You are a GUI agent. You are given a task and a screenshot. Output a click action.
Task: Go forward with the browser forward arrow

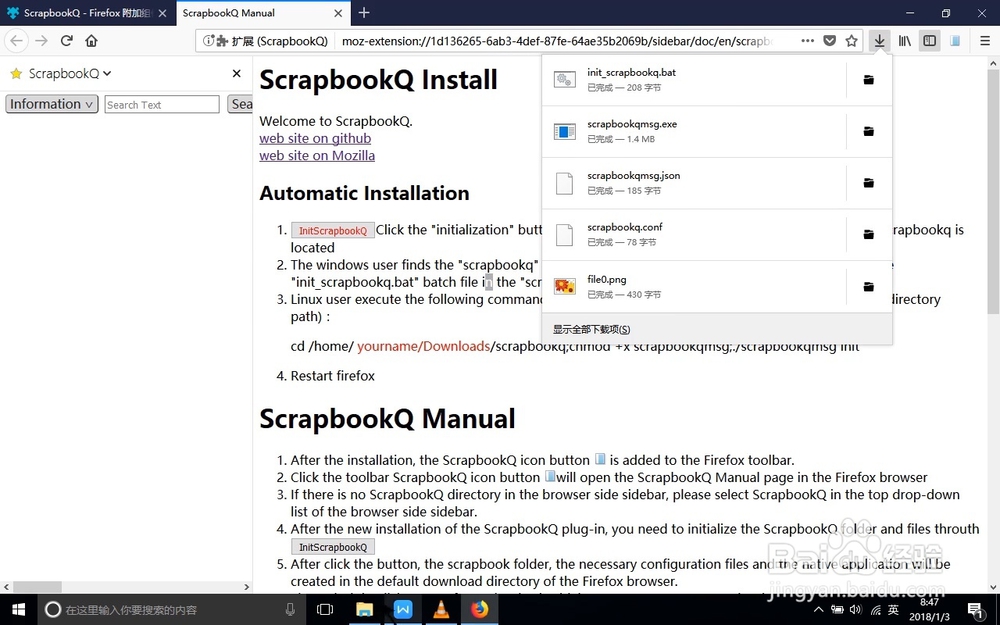[41, 41]
